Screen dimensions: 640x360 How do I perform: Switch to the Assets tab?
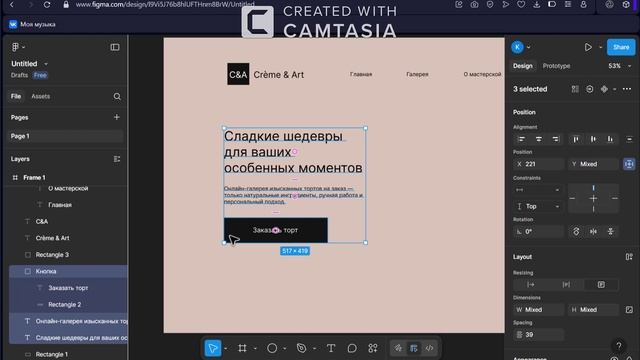40,96
